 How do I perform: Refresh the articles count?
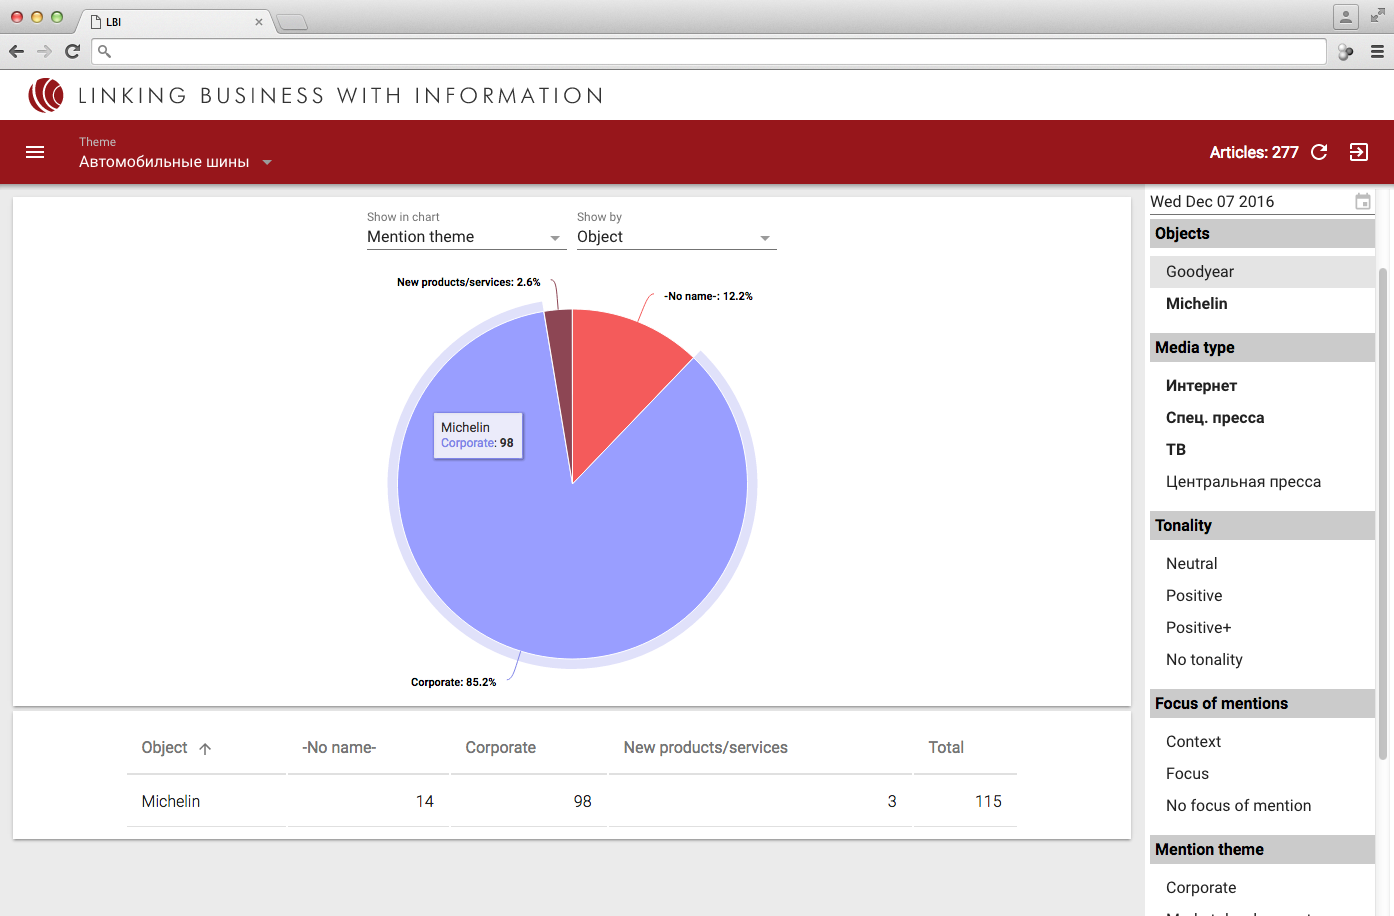pos(1319,152)
